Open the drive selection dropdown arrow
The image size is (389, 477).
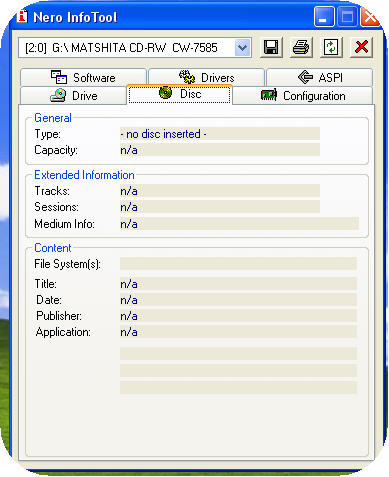[x=242, y=48]
